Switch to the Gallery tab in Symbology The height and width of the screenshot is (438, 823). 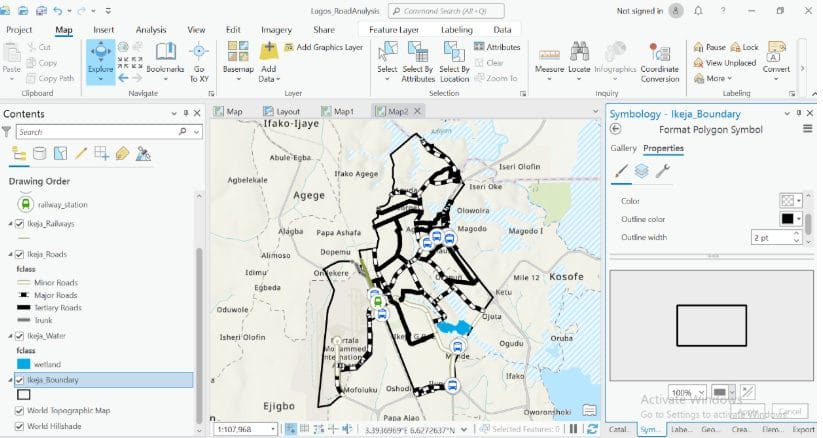coord(623,148)
